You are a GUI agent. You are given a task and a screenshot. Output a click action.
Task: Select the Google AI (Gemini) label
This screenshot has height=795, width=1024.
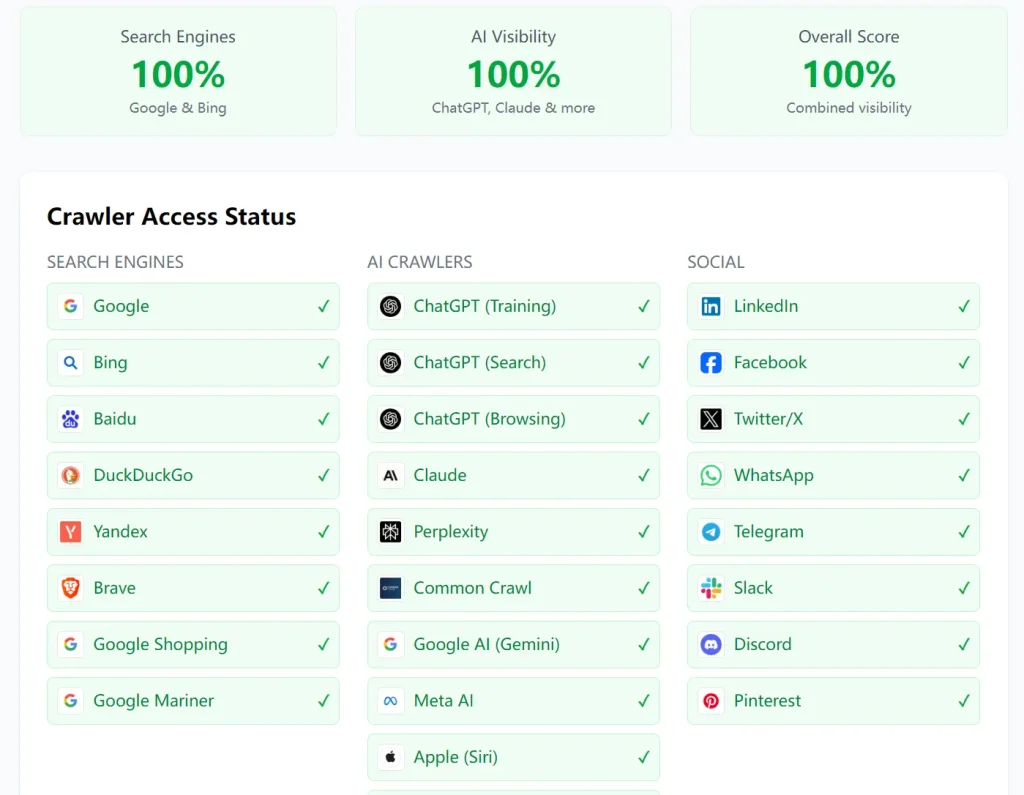486,645
